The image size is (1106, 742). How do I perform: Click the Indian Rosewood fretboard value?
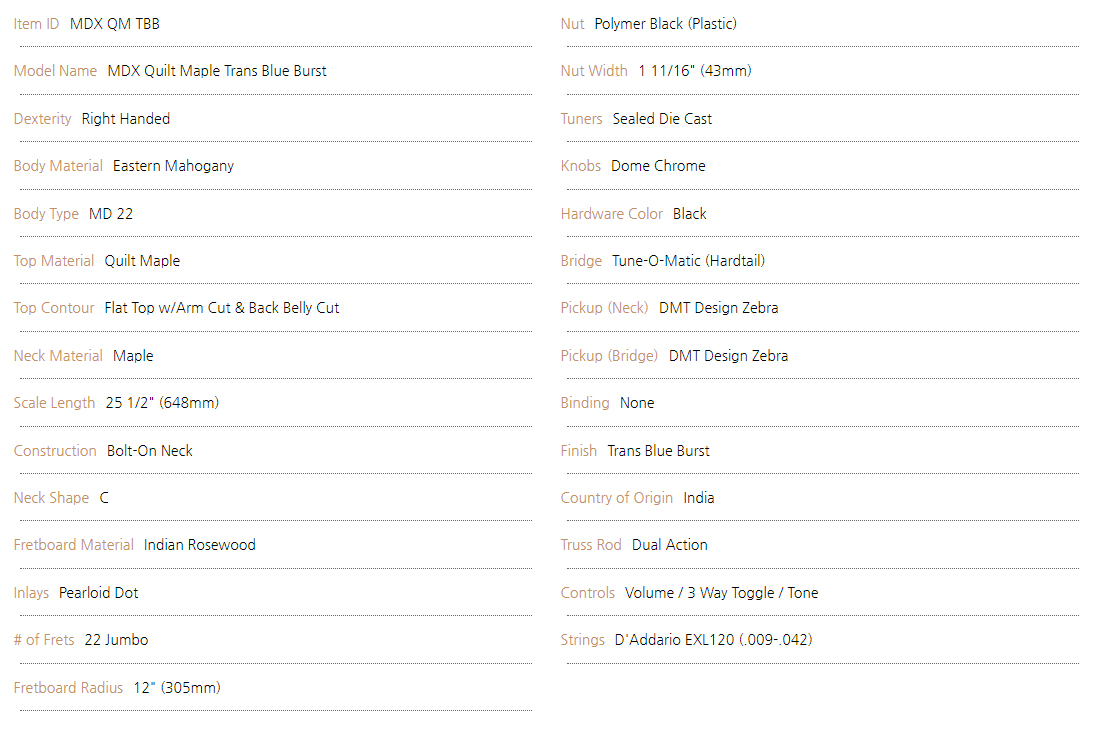[x=200, y=545]
